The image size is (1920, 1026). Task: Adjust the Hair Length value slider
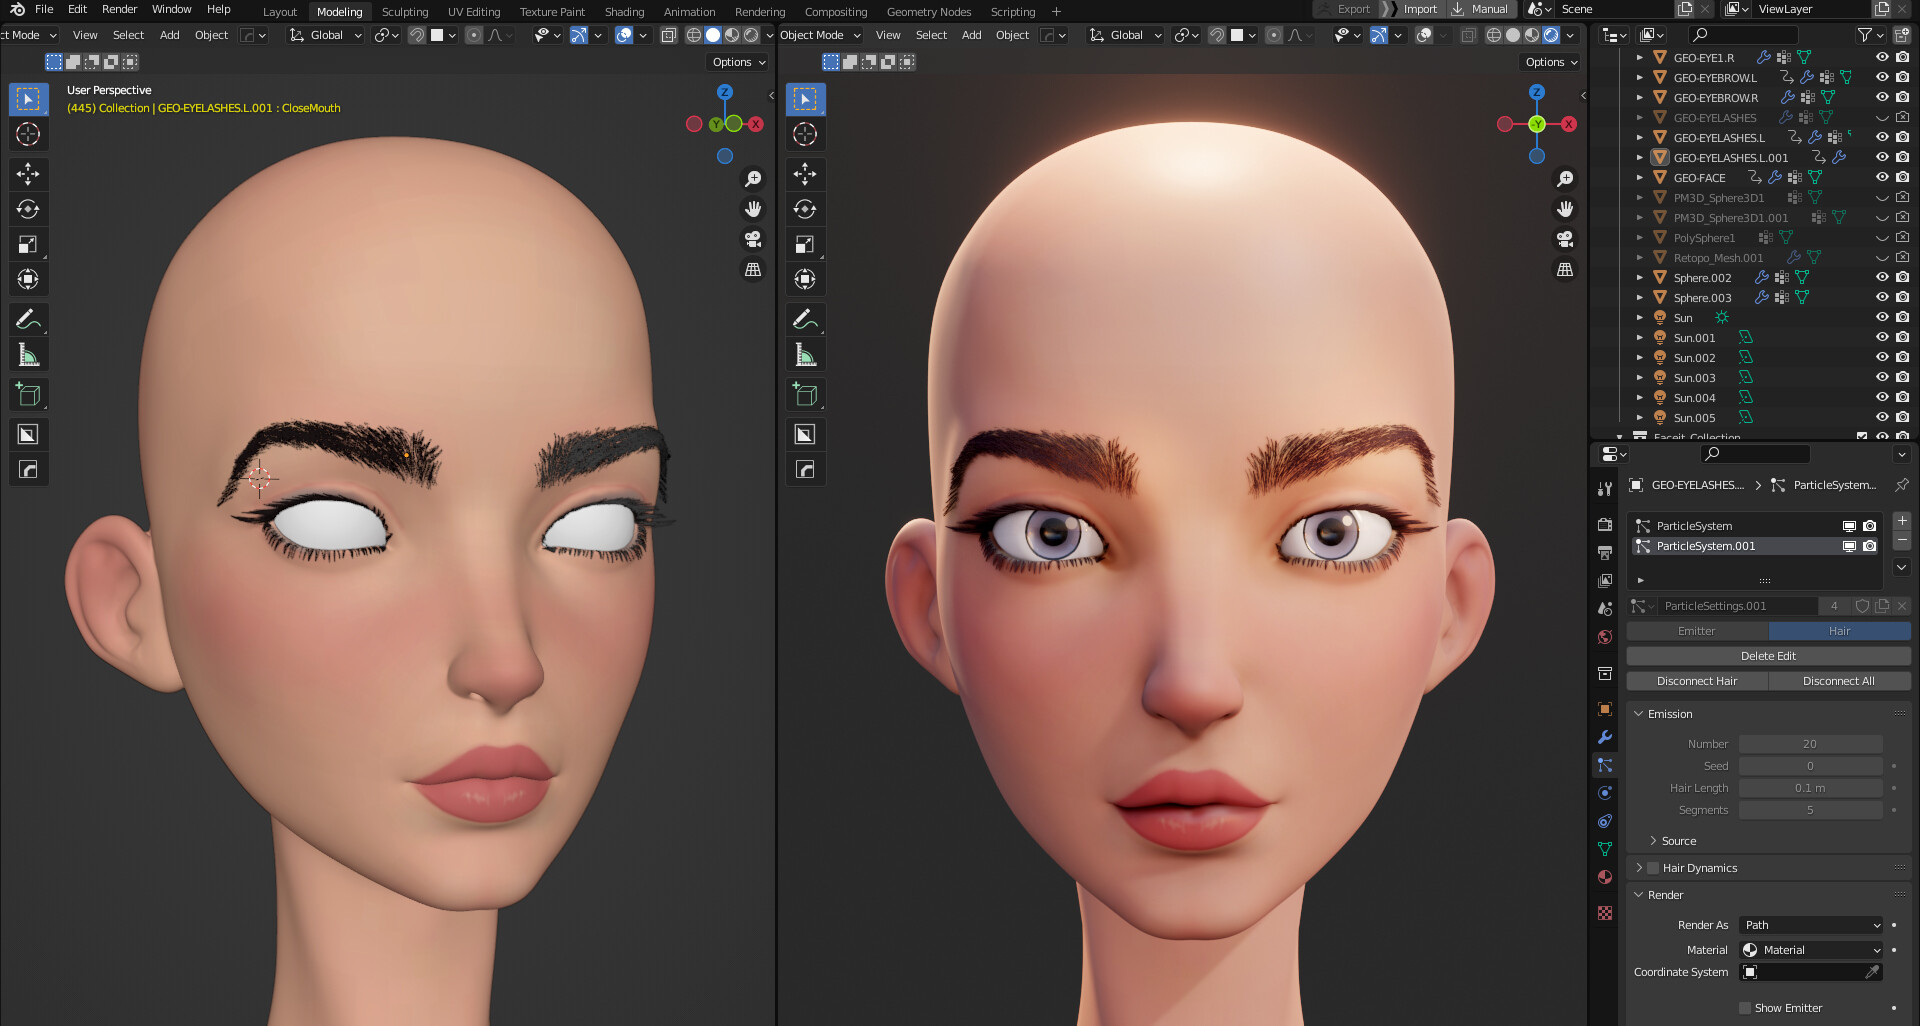click(1810, 788)
